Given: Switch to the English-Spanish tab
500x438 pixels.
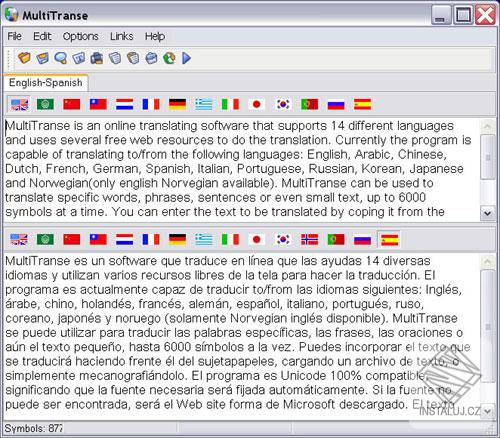Looking at the screenshot, I should click(46, 83).
